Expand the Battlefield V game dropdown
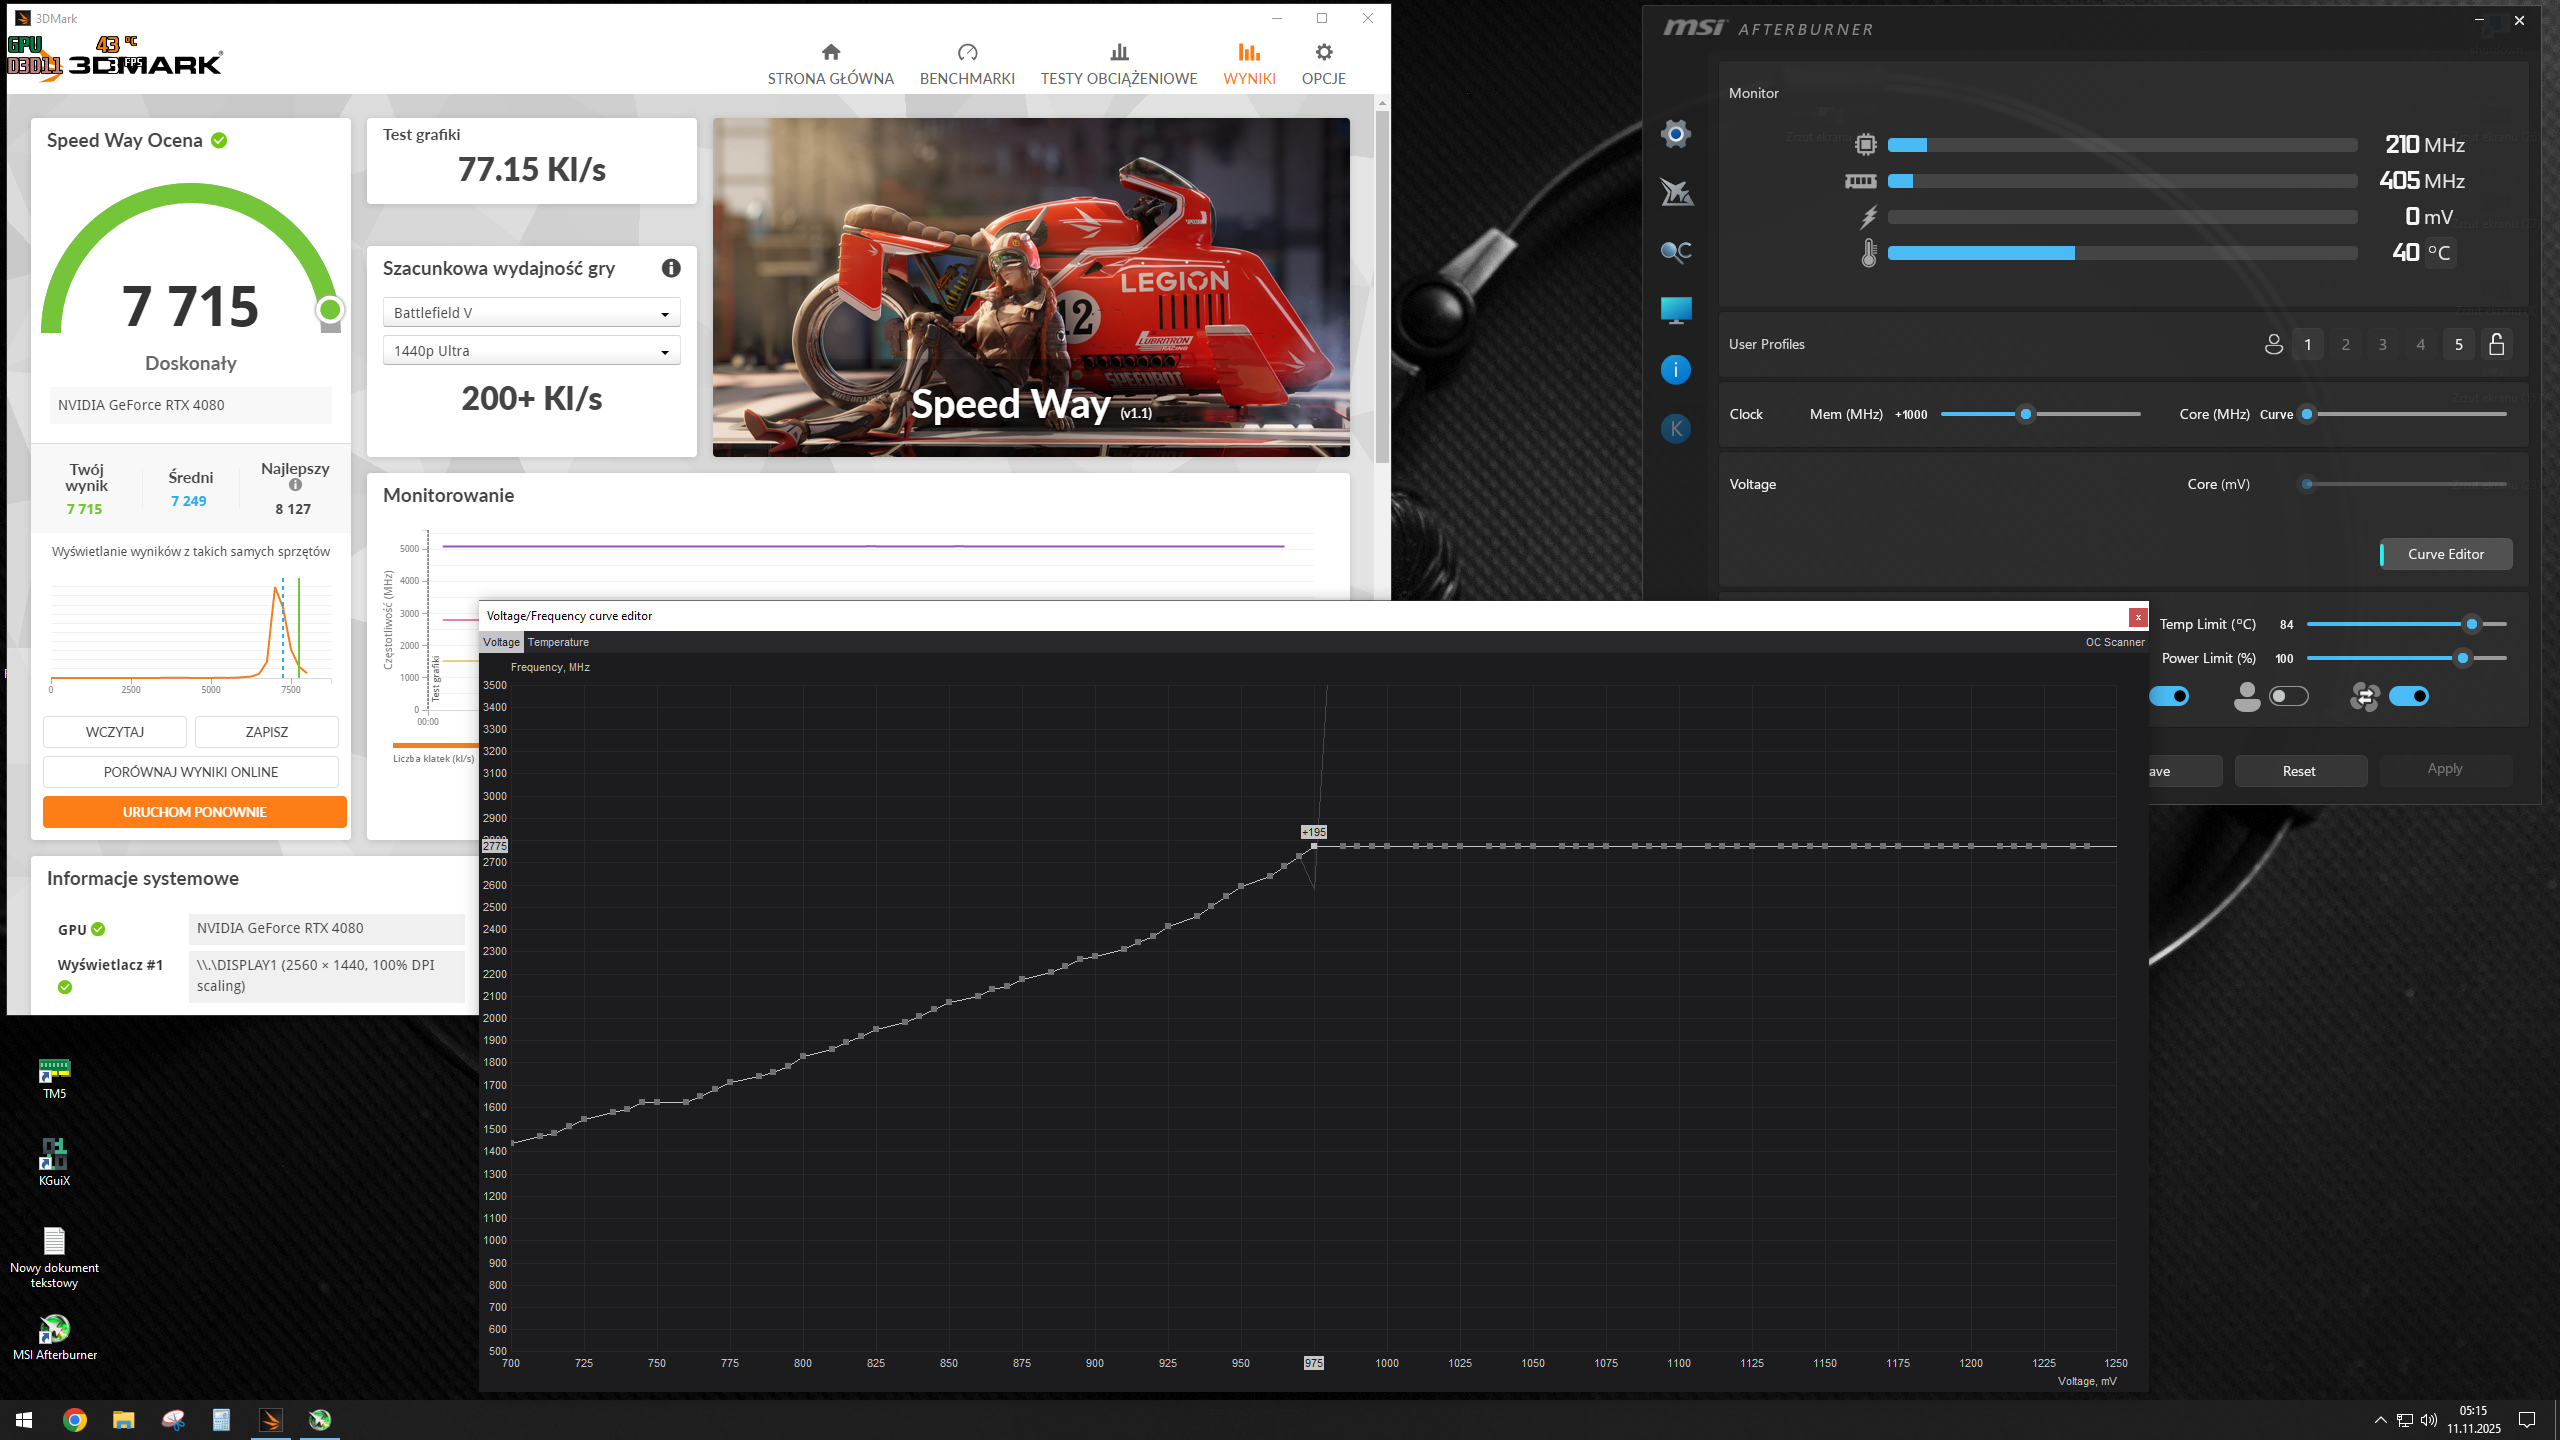 pyautogui.click(x=531, y=313)
